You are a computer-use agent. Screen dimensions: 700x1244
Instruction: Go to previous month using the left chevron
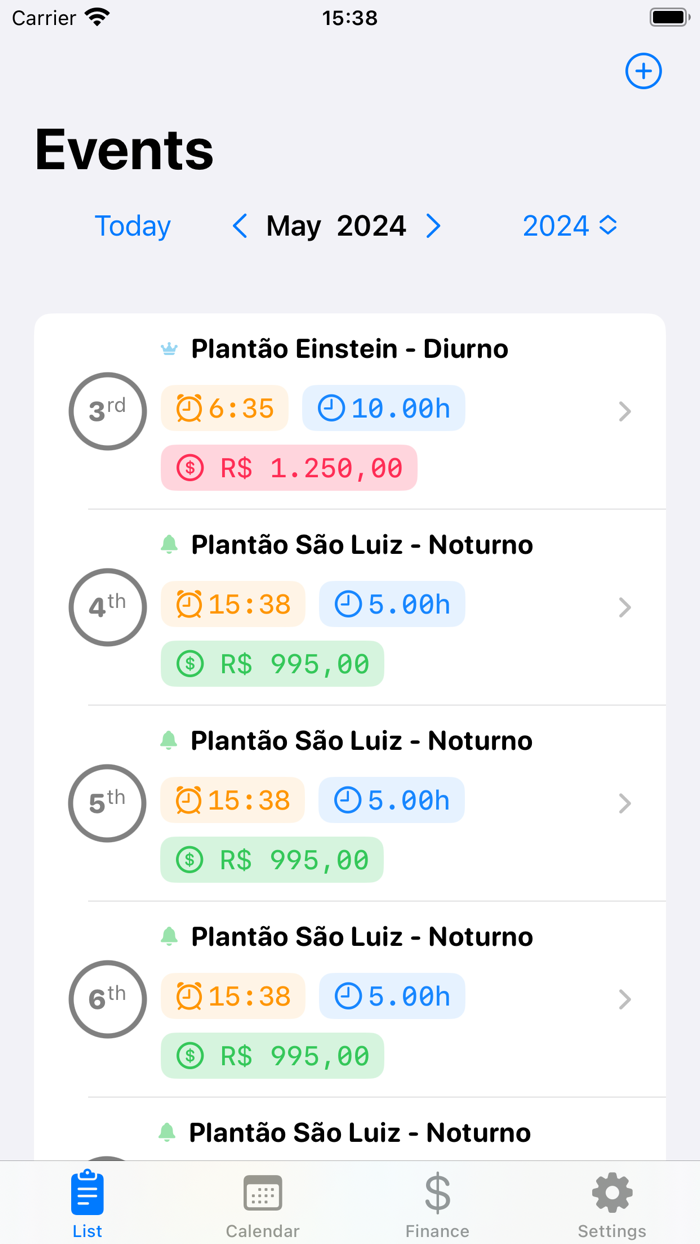point(240,226)
